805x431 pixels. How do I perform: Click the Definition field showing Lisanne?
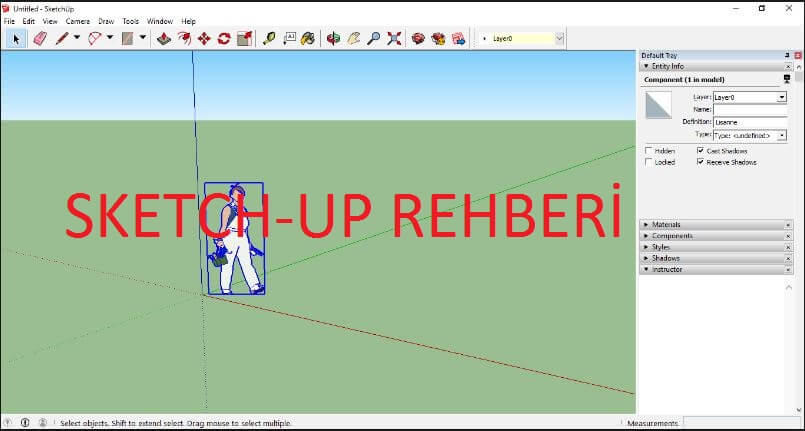[750, 123]
